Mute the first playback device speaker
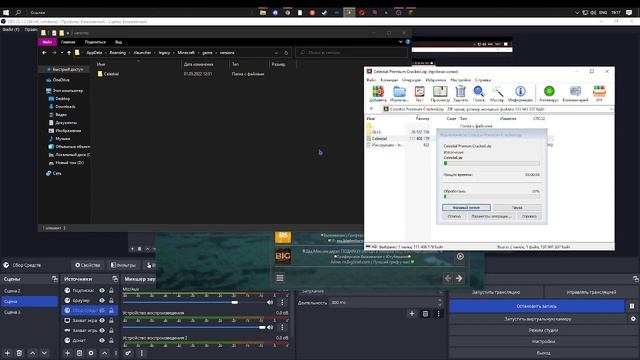Viewport: 640px width, 360px height. pyautogui.click(x=270, y=327)
